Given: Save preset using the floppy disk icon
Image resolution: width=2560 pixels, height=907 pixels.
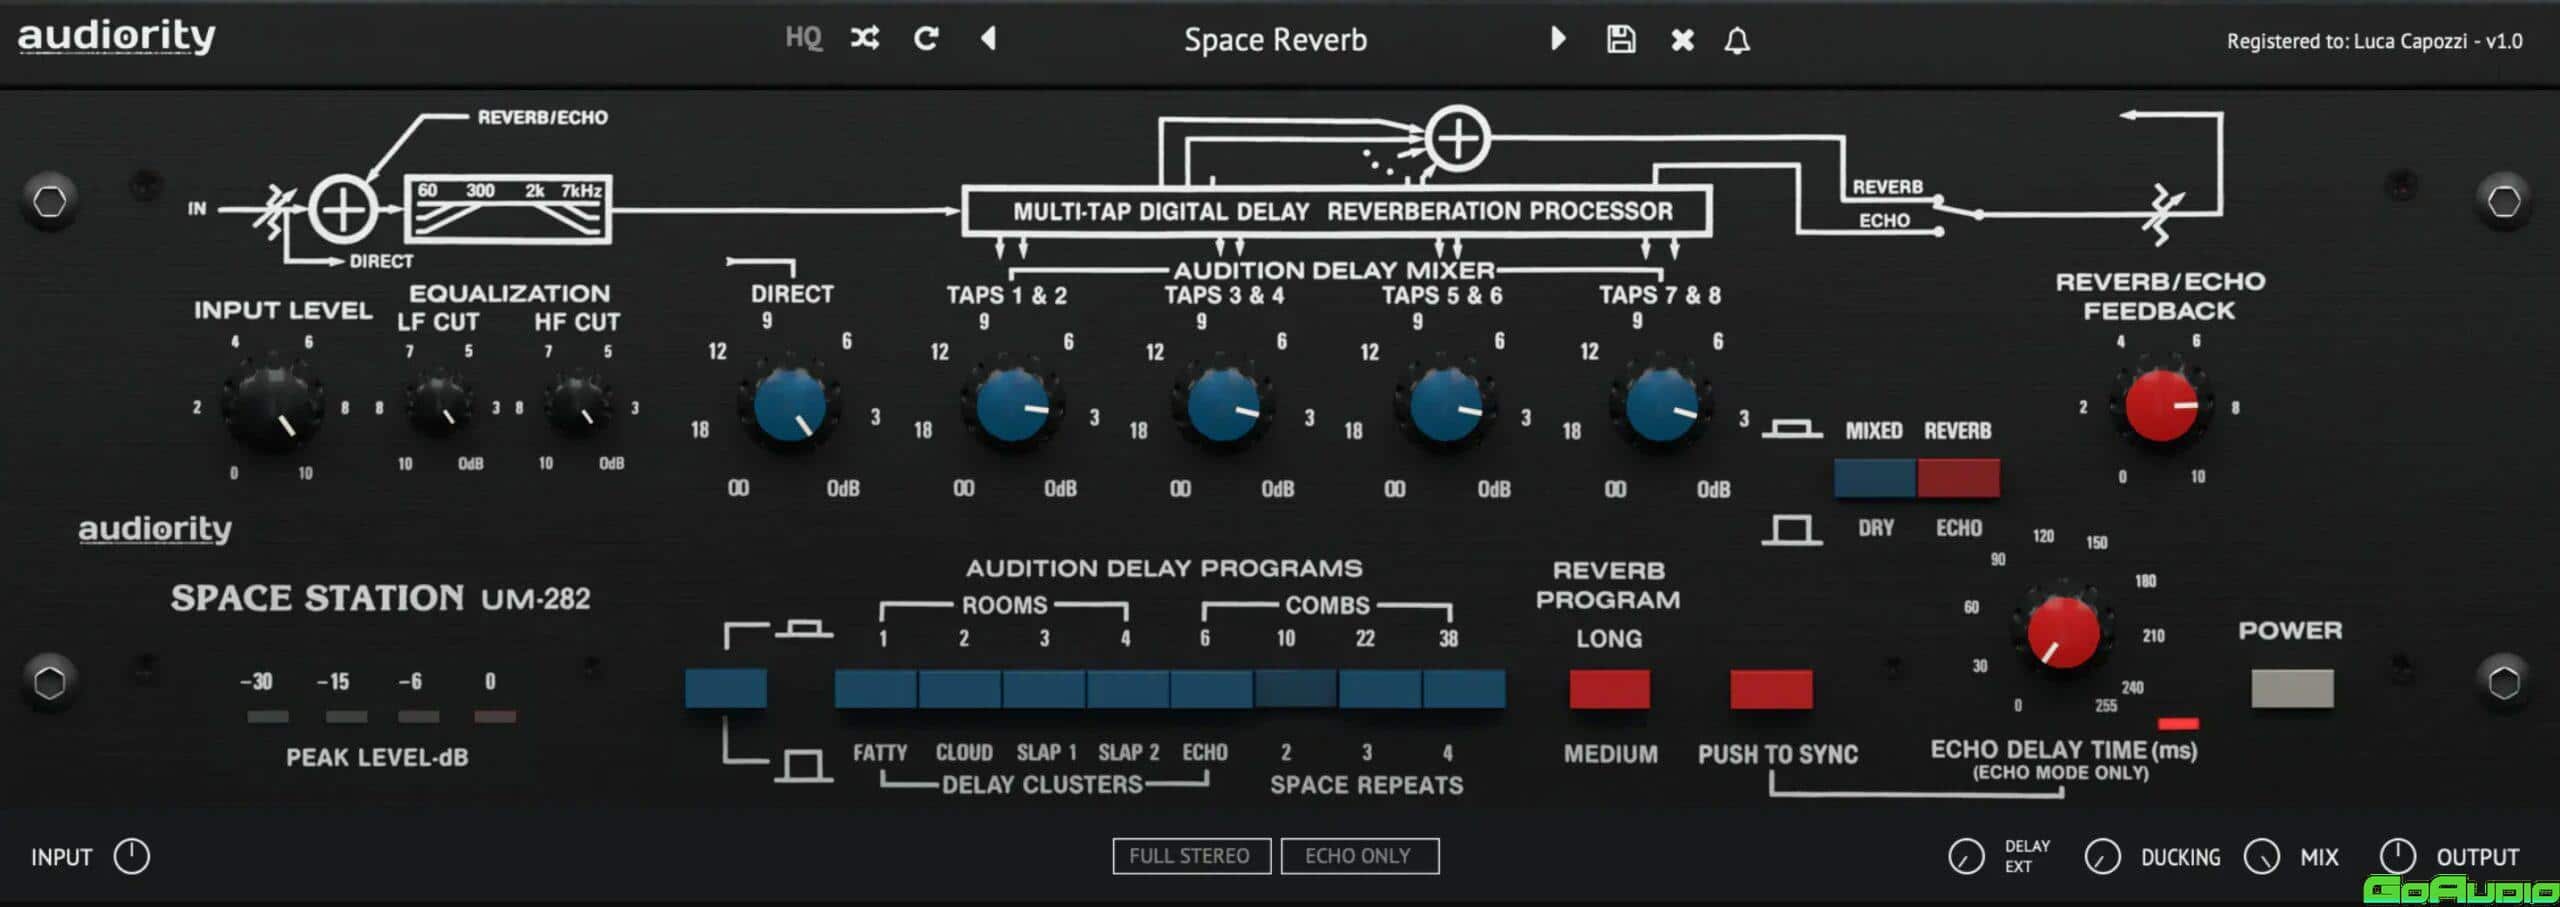Looking at the screenshot, I should click(x=1620, y=39).
